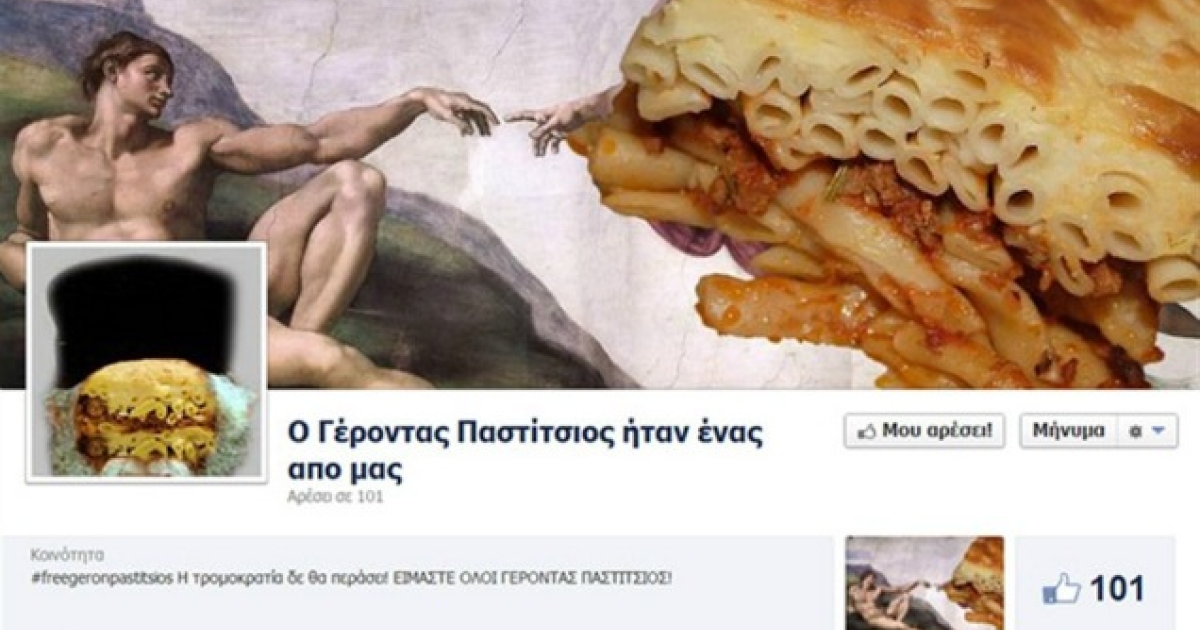The image size is (1200, 630).
Task: Click the thumbs-up icon in Μου αρέσει! button
Action: click(866, 431)
